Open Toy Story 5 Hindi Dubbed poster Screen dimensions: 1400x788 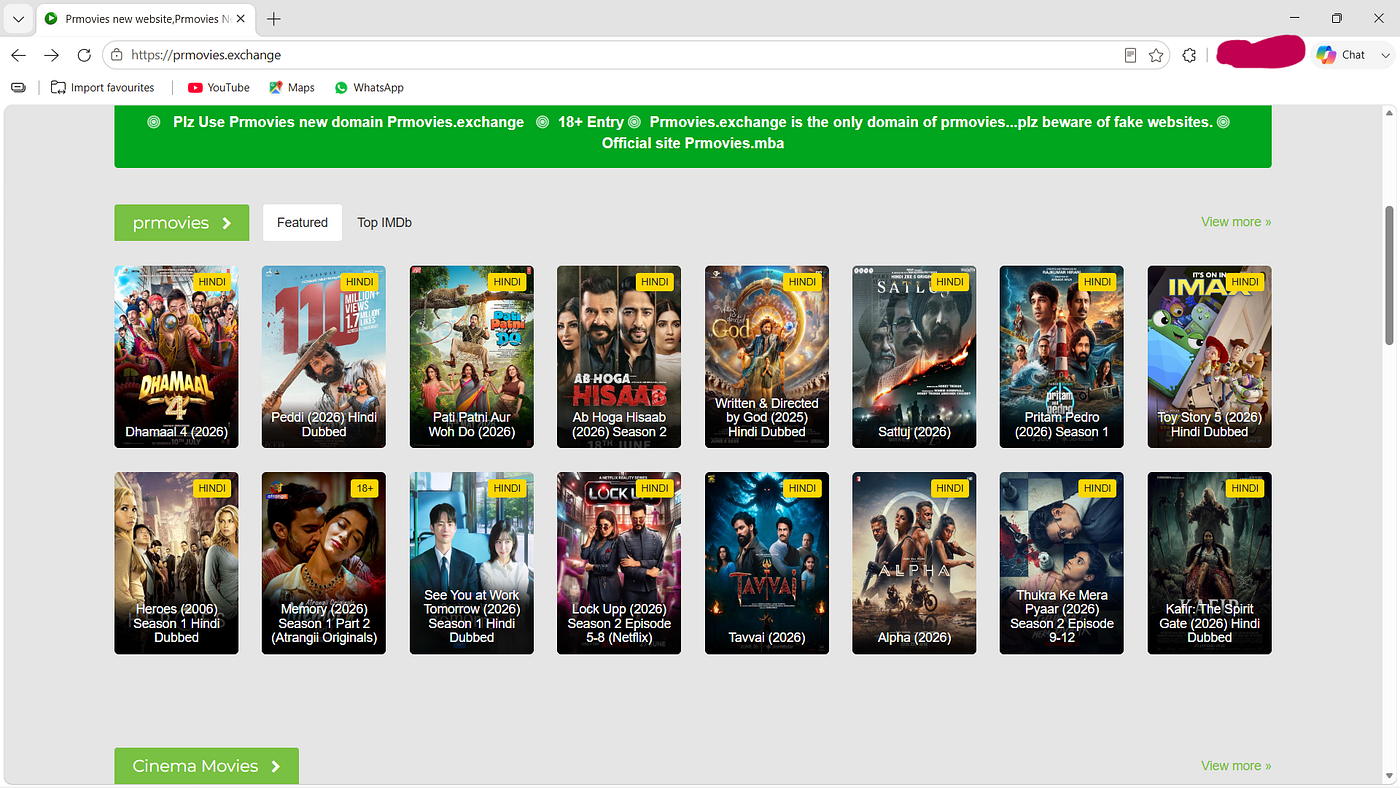pyautogui.click(x=1210, y=357)
